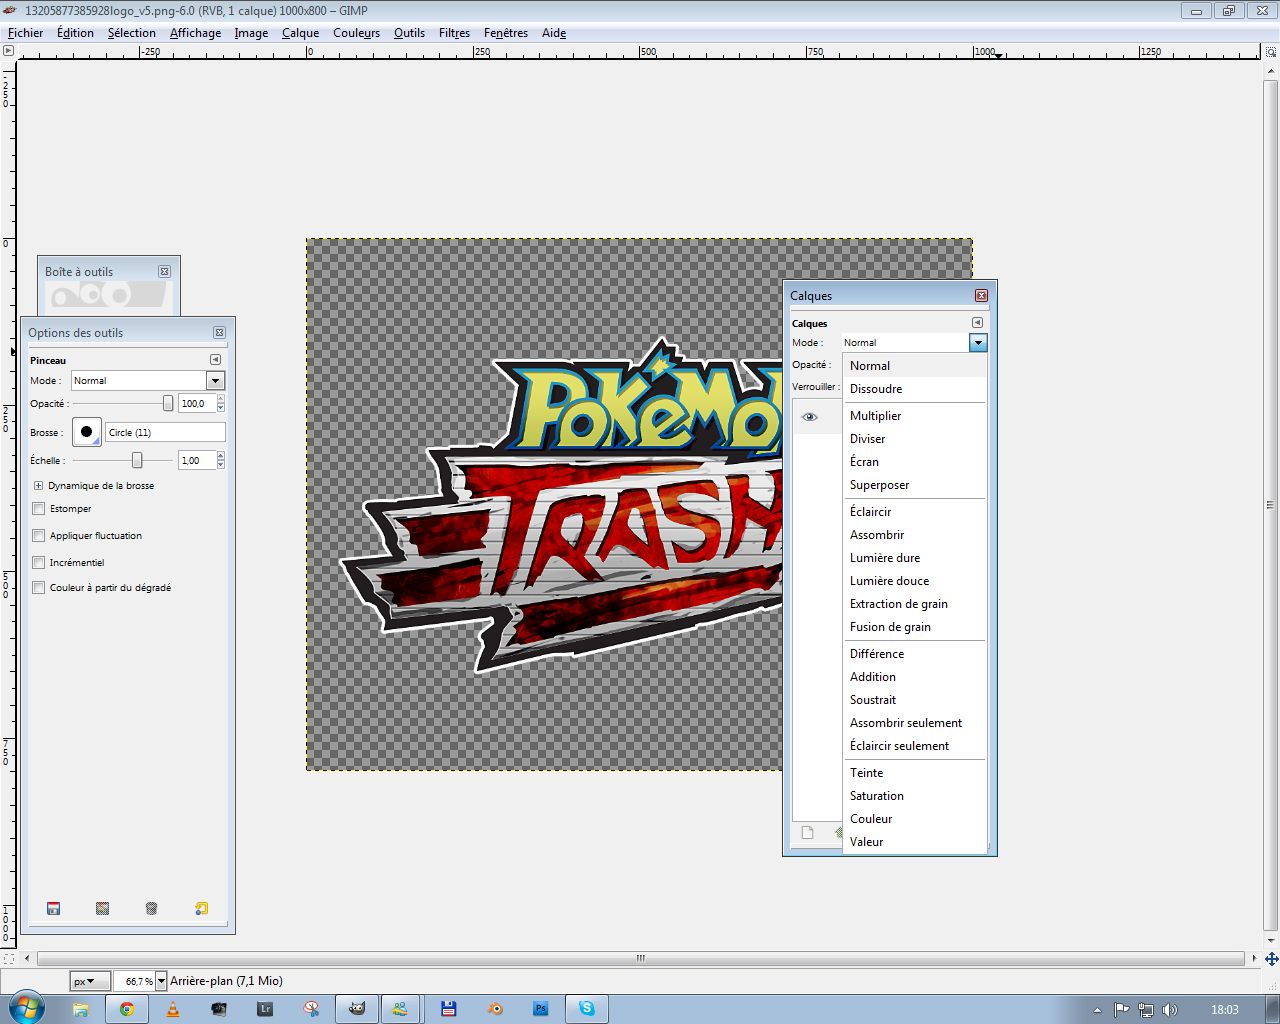This screenshot has width=1280, height=1024.
Task: Open Windows Explorer from the taskbar
Action: click(81, 1009)
